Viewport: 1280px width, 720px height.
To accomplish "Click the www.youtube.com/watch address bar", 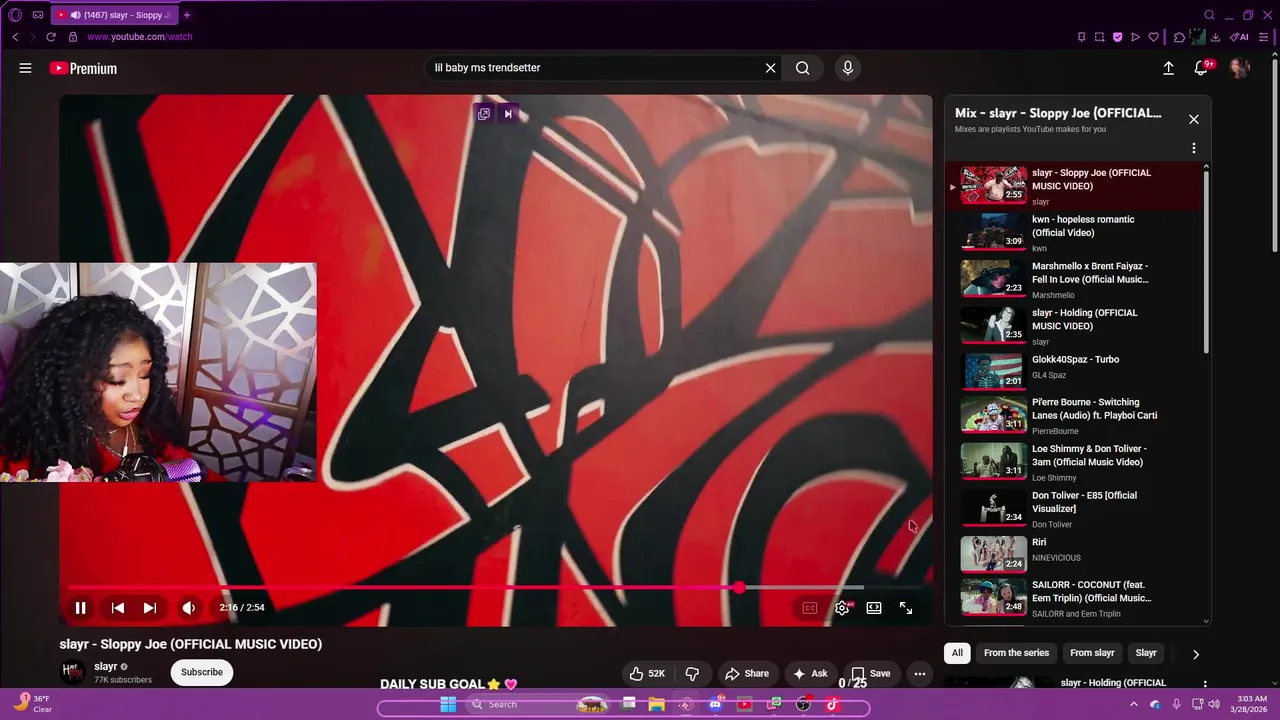I will (x=139, y=37).
